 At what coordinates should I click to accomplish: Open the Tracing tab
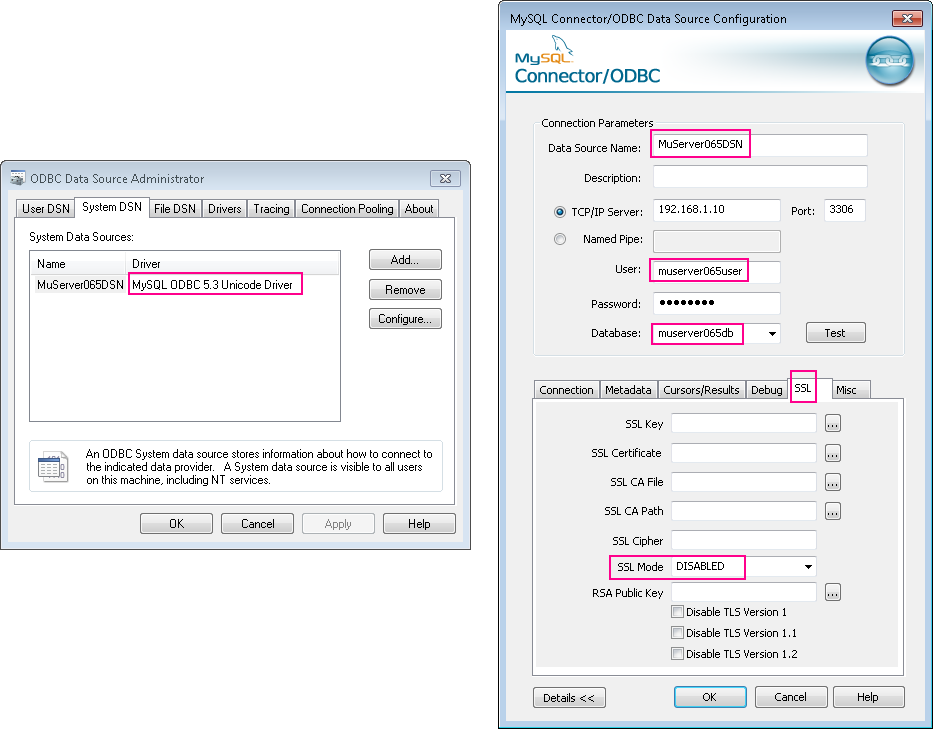[271, 209]
